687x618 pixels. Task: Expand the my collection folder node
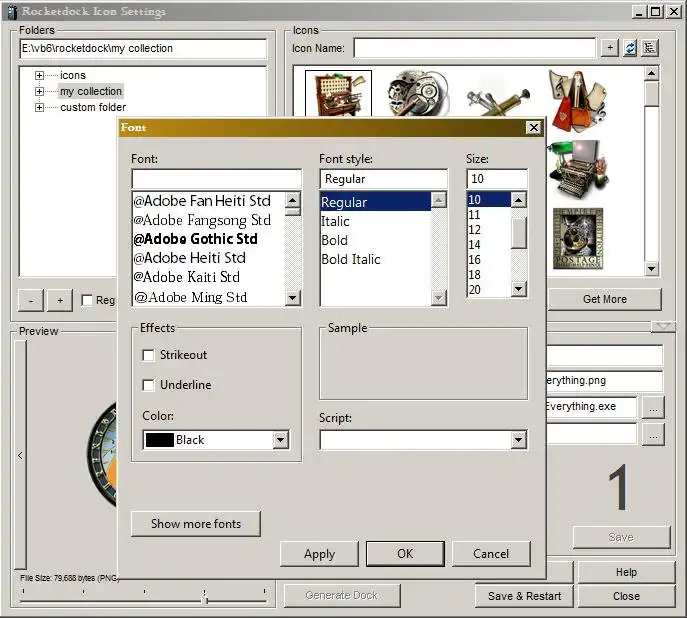(x=39, y=91)
